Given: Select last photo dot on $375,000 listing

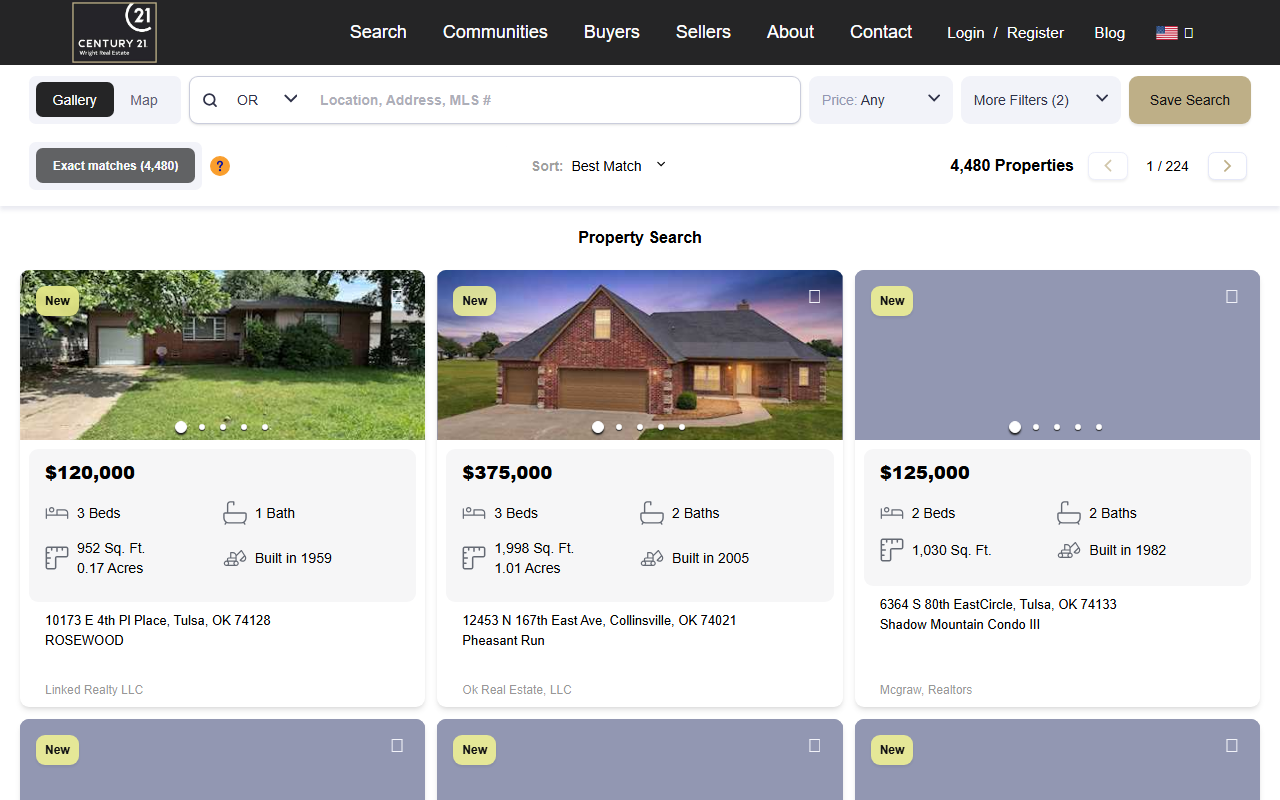Looking at the screenshot, I should (x=682, y=427).
